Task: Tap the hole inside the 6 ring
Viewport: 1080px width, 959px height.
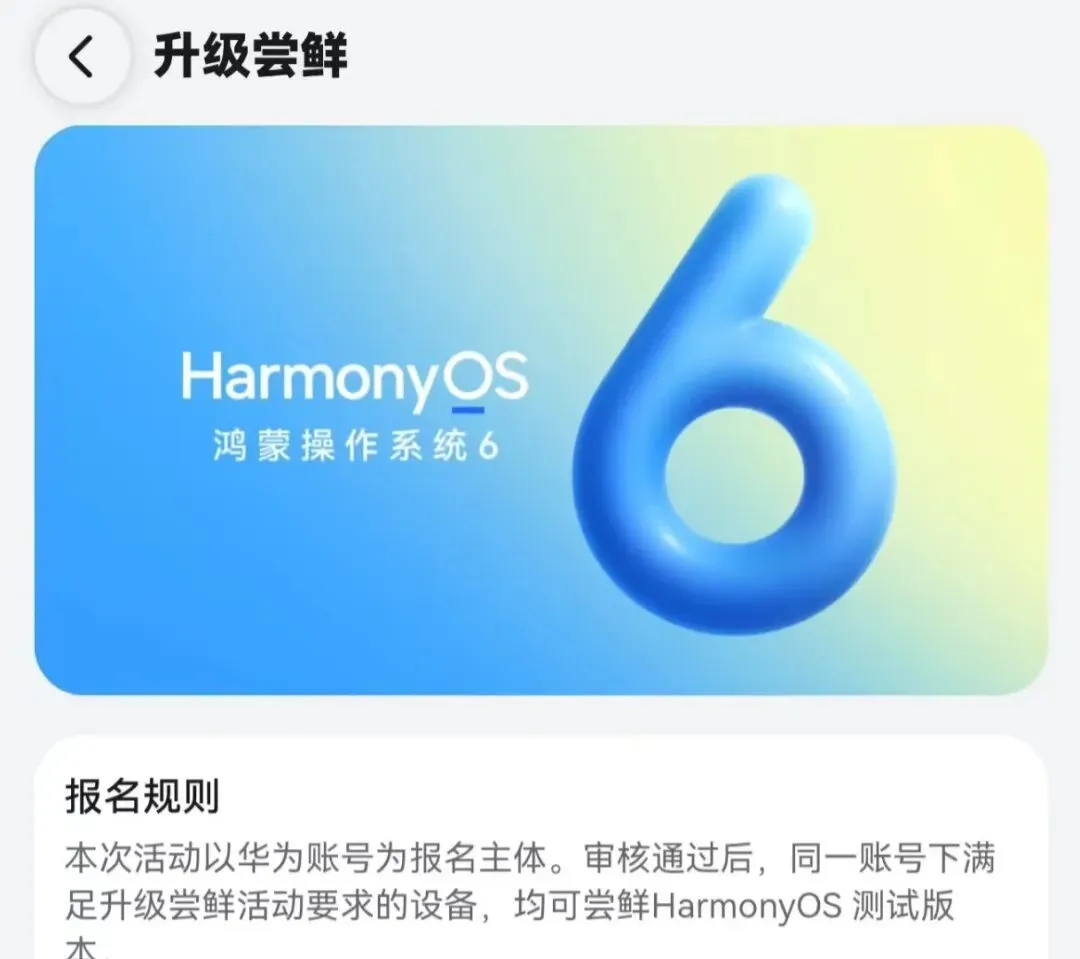Action: [734, 474]
